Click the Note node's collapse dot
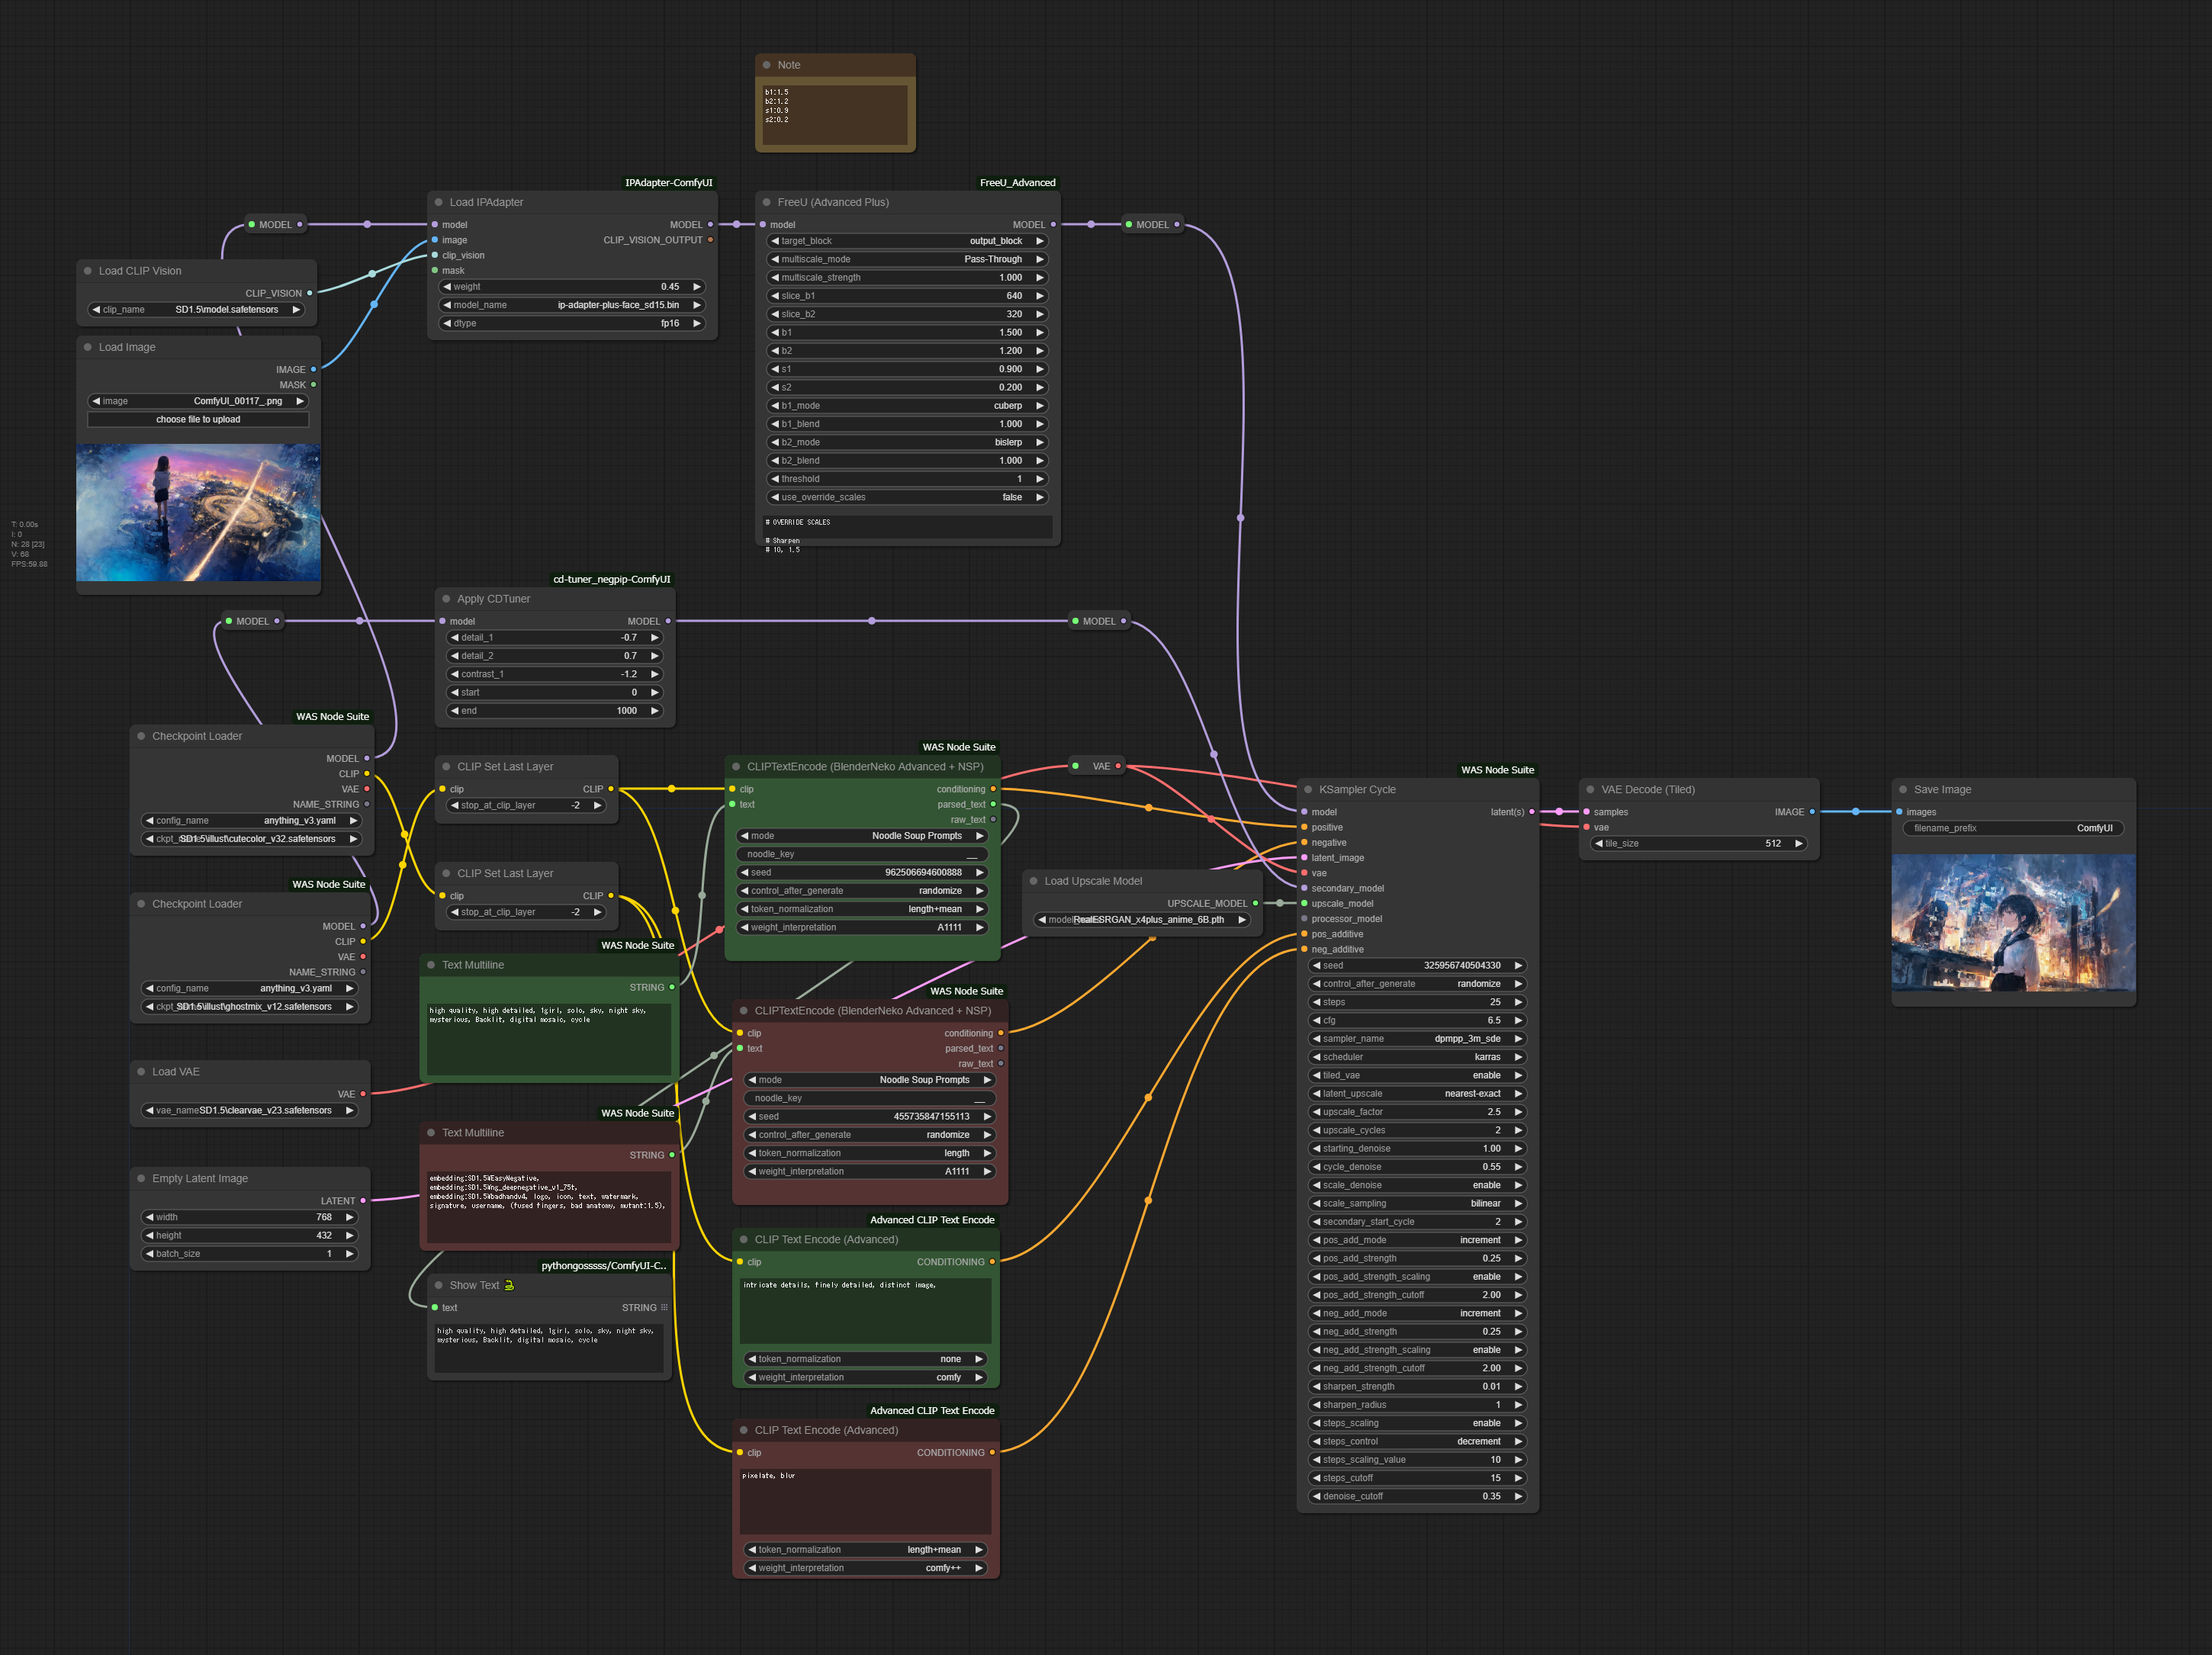This screenshot has width=2212, height=1655. pyautogui.click(x=767, y=65)
